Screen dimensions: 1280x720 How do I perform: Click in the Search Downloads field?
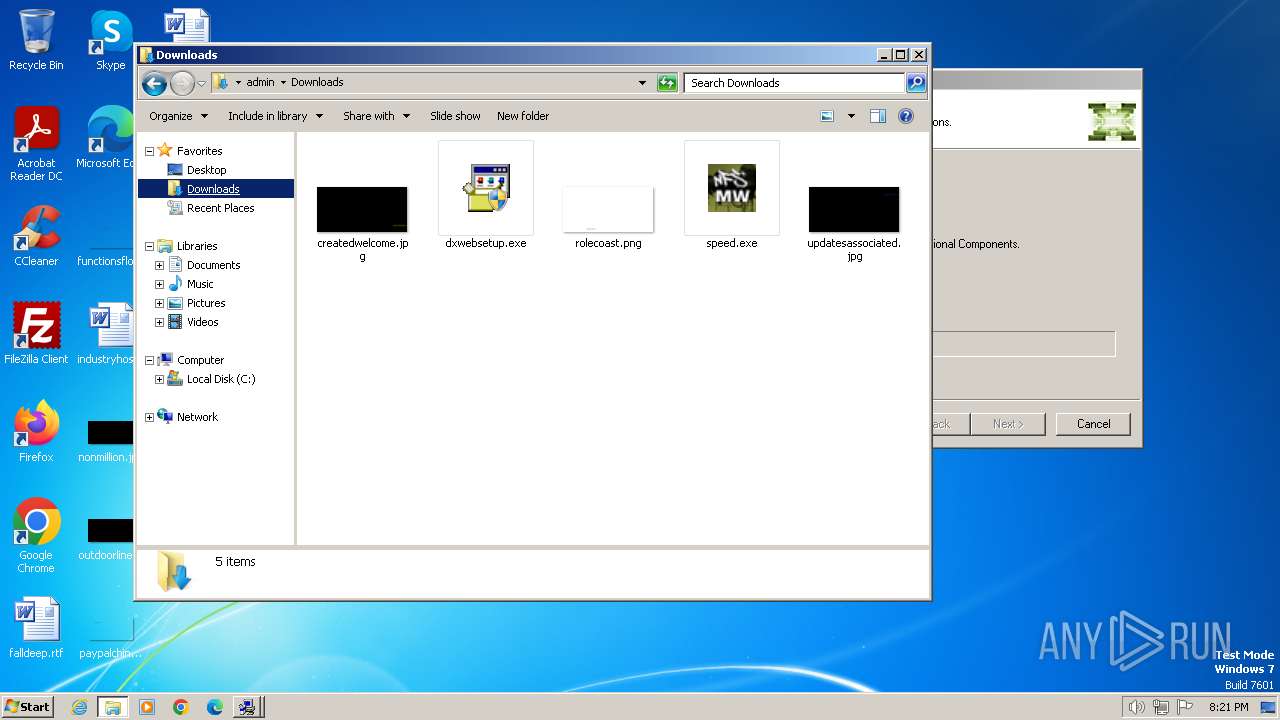(x=795, y=83)
